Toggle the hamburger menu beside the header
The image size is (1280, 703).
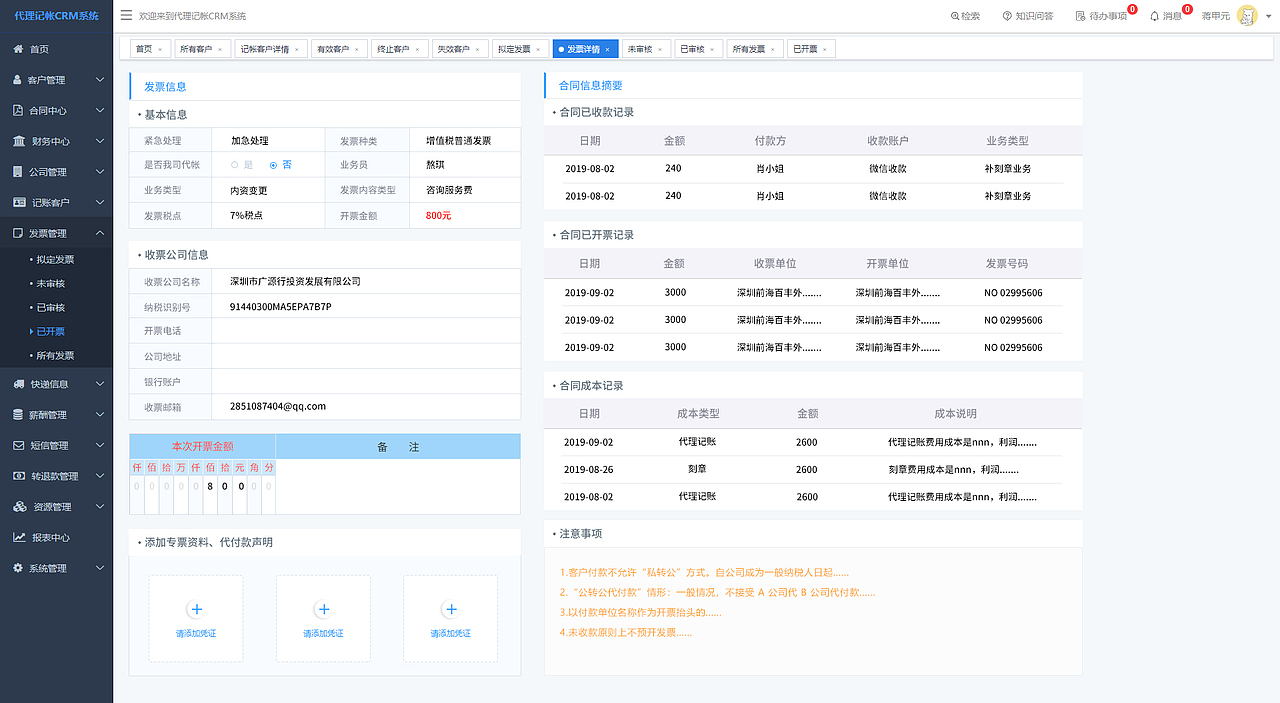126,15
